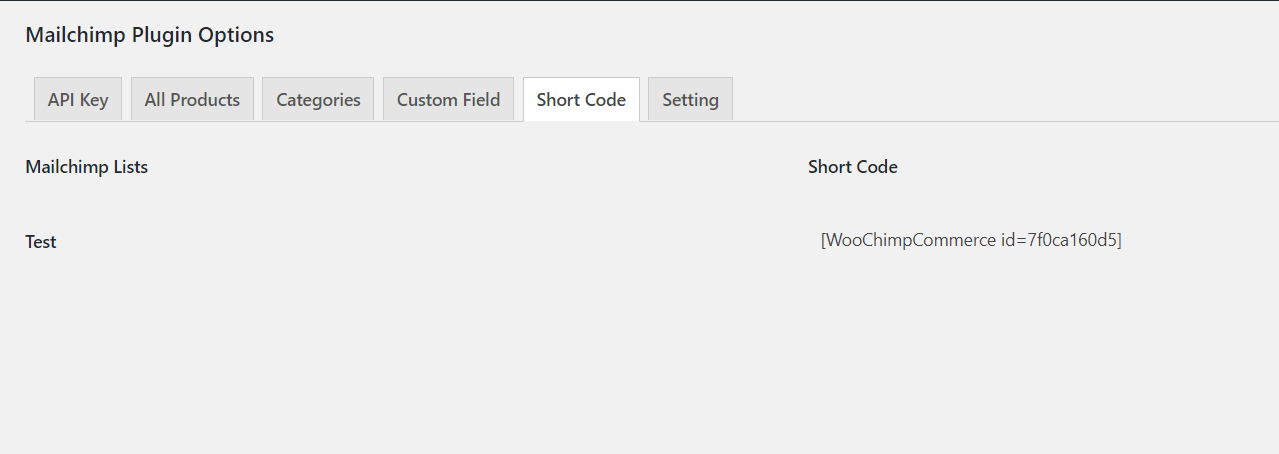Click the word "Code" in column header
This screenshot has width=1279, height=454.
tap(876, 167)
